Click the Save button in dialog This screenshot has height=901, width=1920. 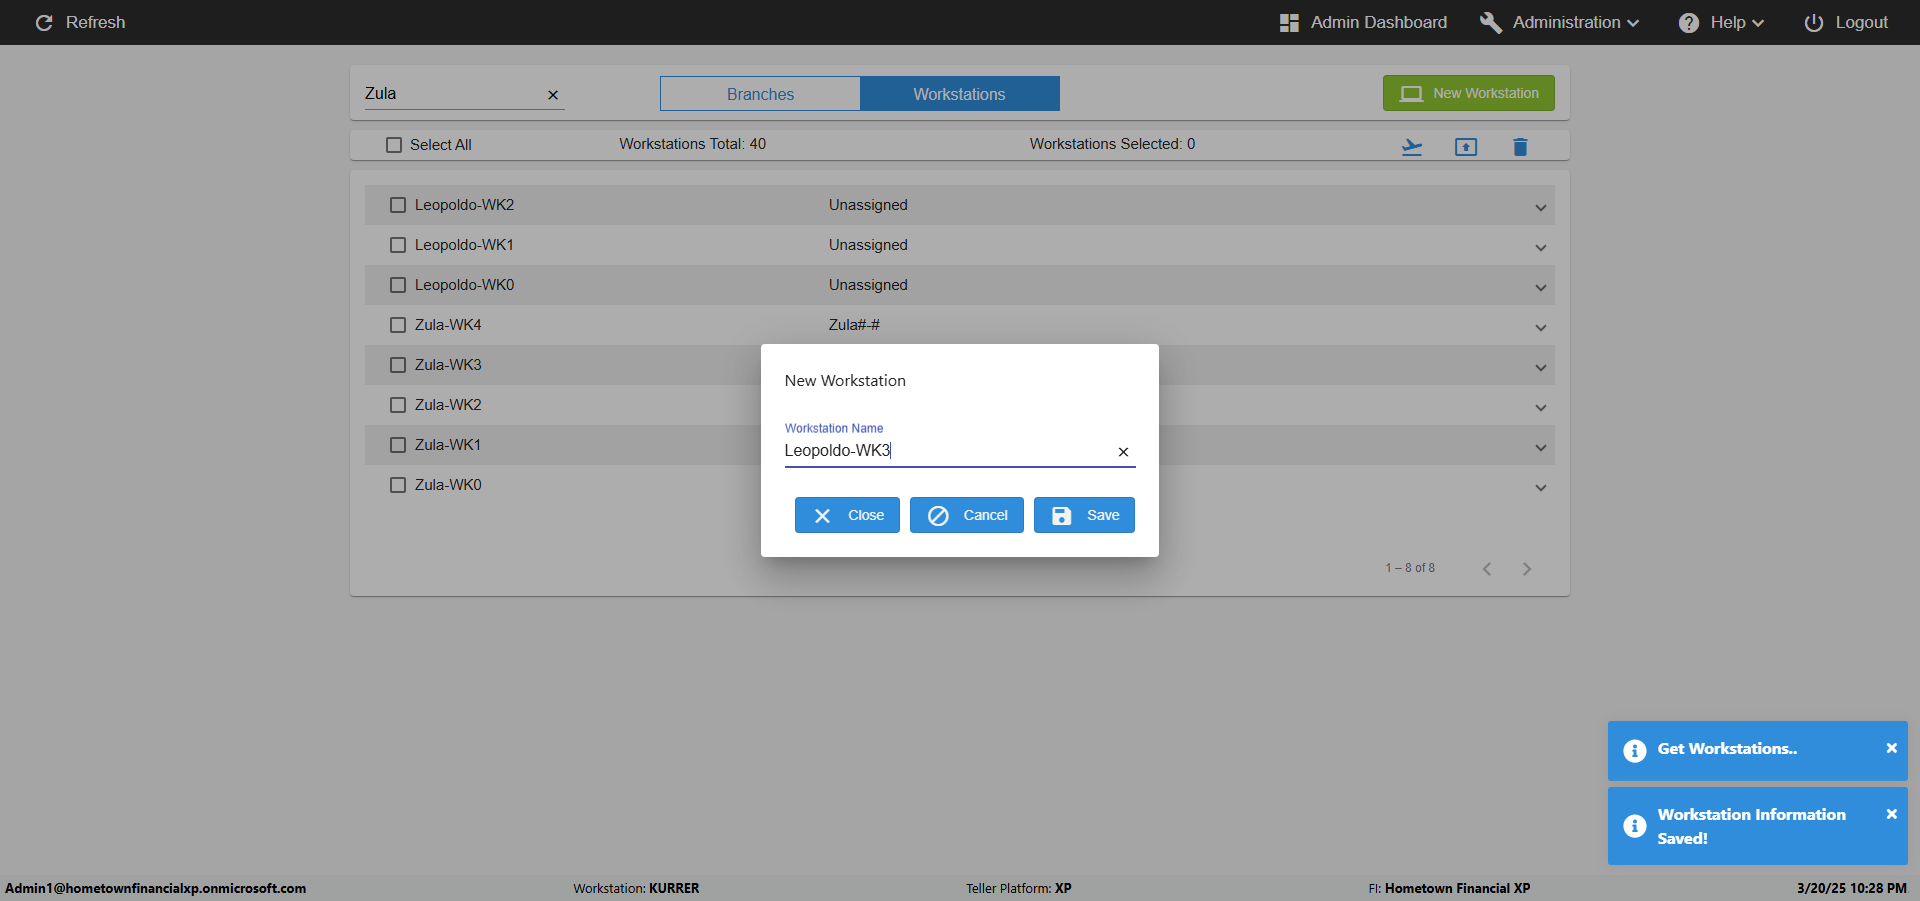[x=1084, y=515]
